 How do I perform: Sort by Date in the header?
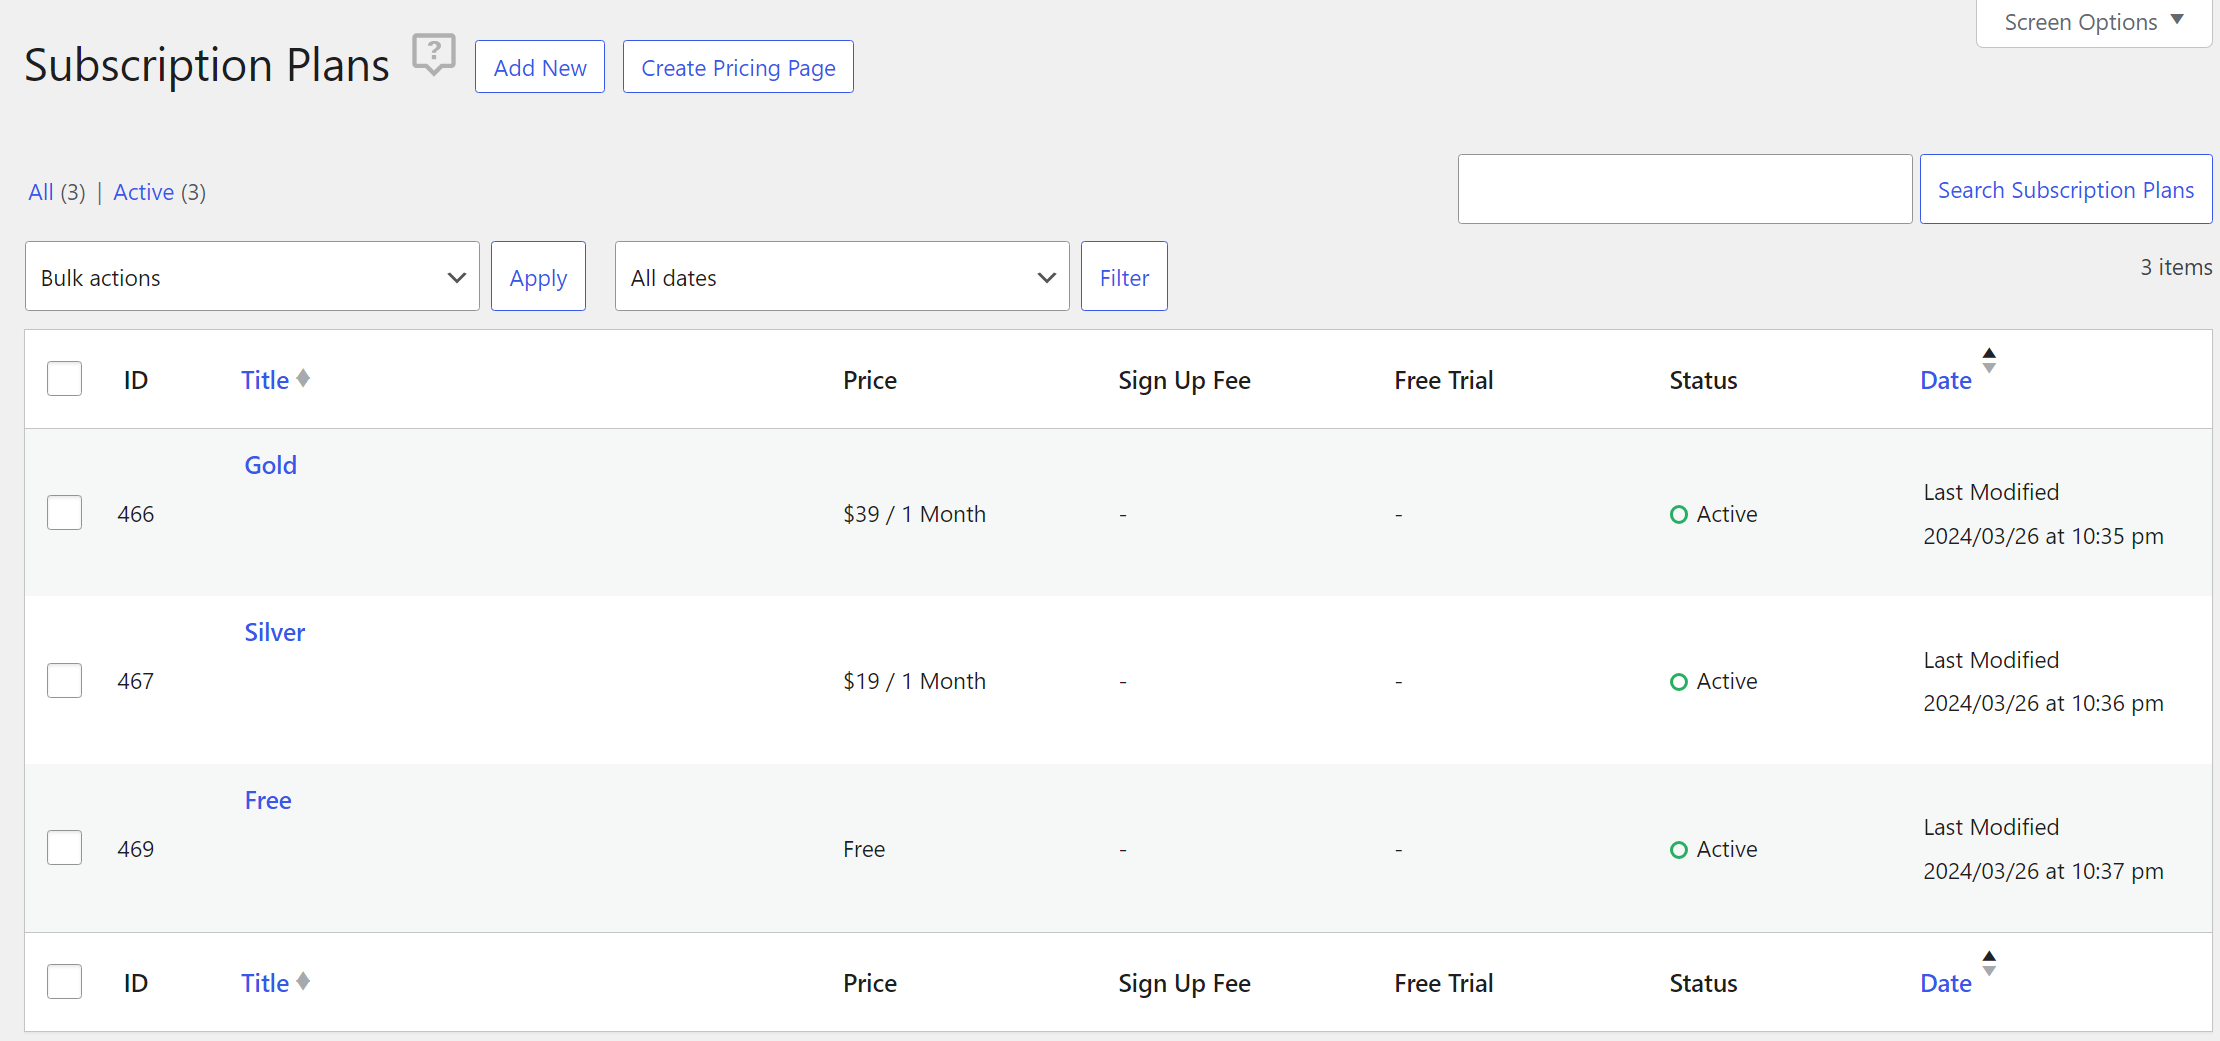pos(1946,380)
